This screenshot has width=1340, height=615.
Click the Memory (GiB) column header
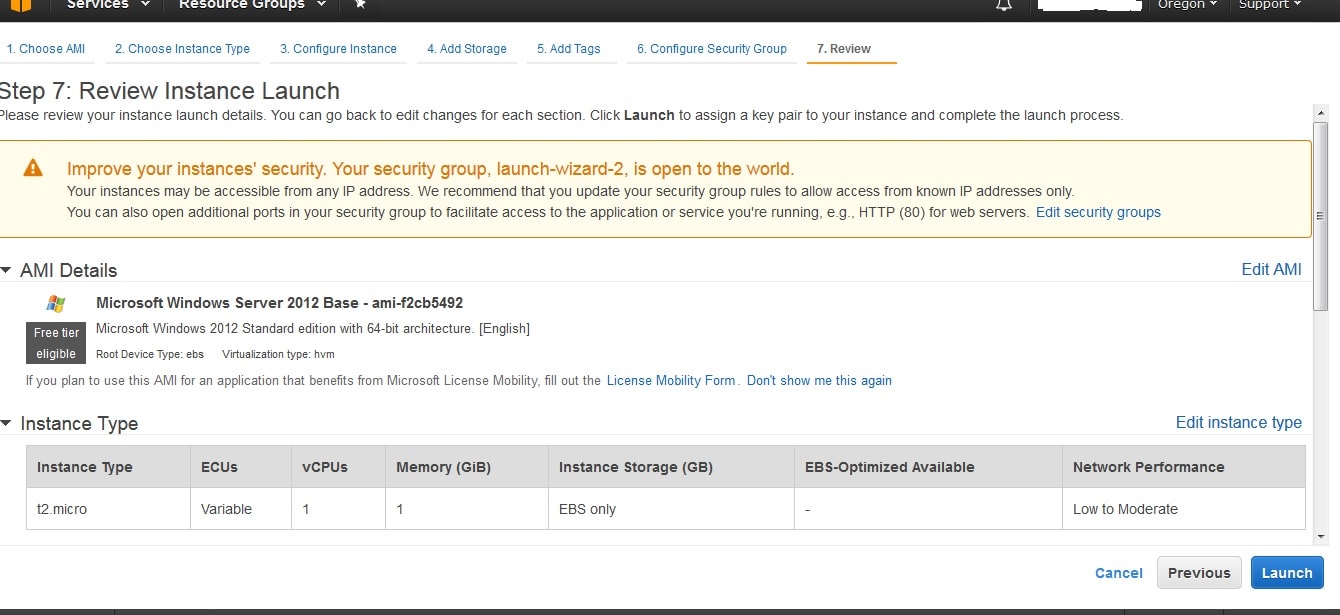(467, 467)
